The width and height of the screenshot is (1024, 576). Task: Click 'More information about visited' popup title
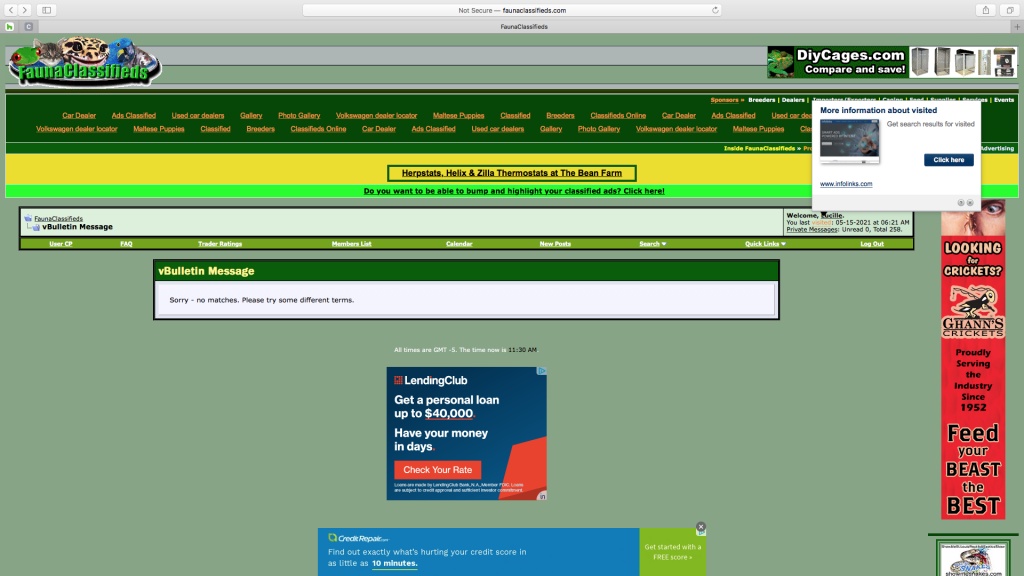point(878,110)
